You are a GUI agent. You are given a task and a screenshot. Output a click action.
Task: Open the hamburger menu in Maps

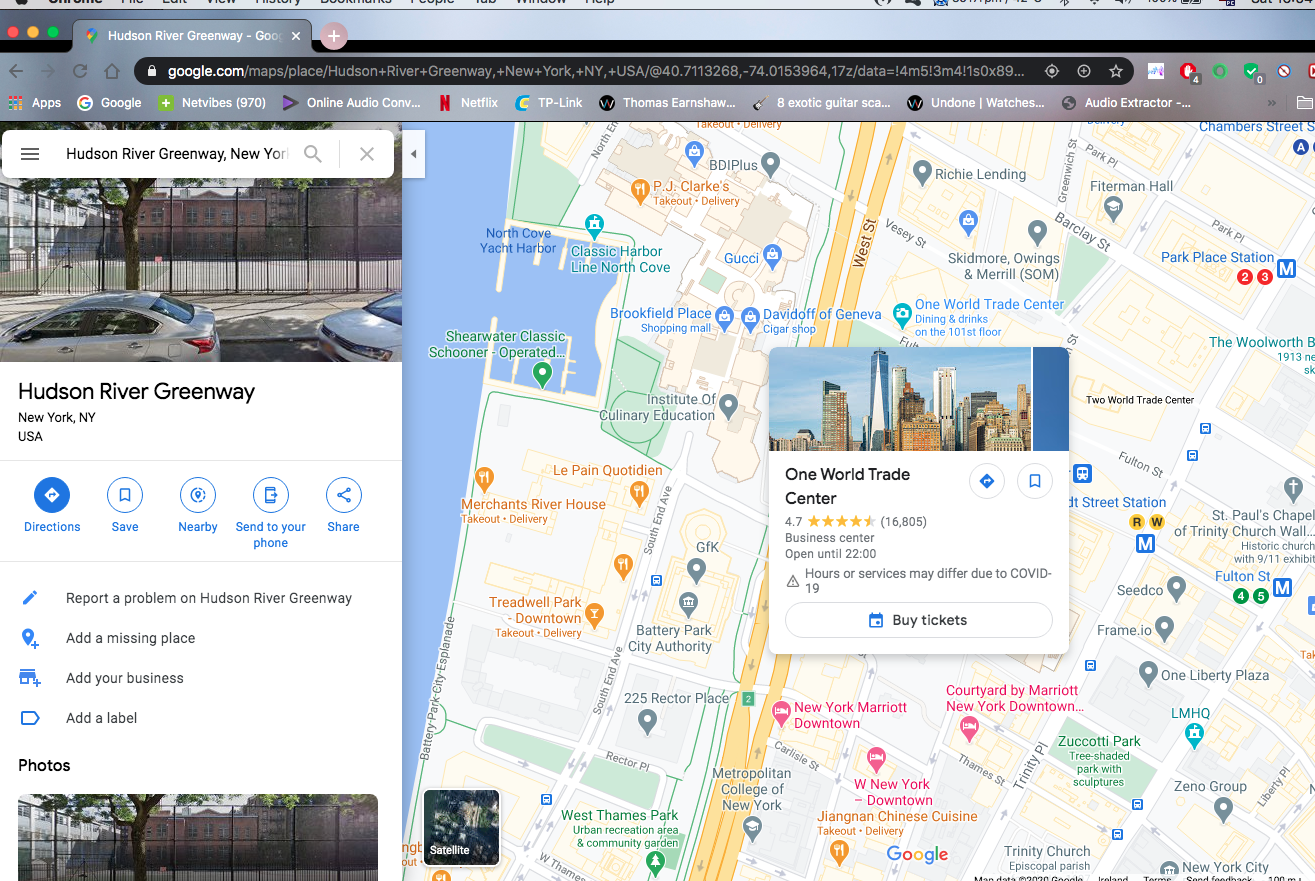tap(30, 153)
